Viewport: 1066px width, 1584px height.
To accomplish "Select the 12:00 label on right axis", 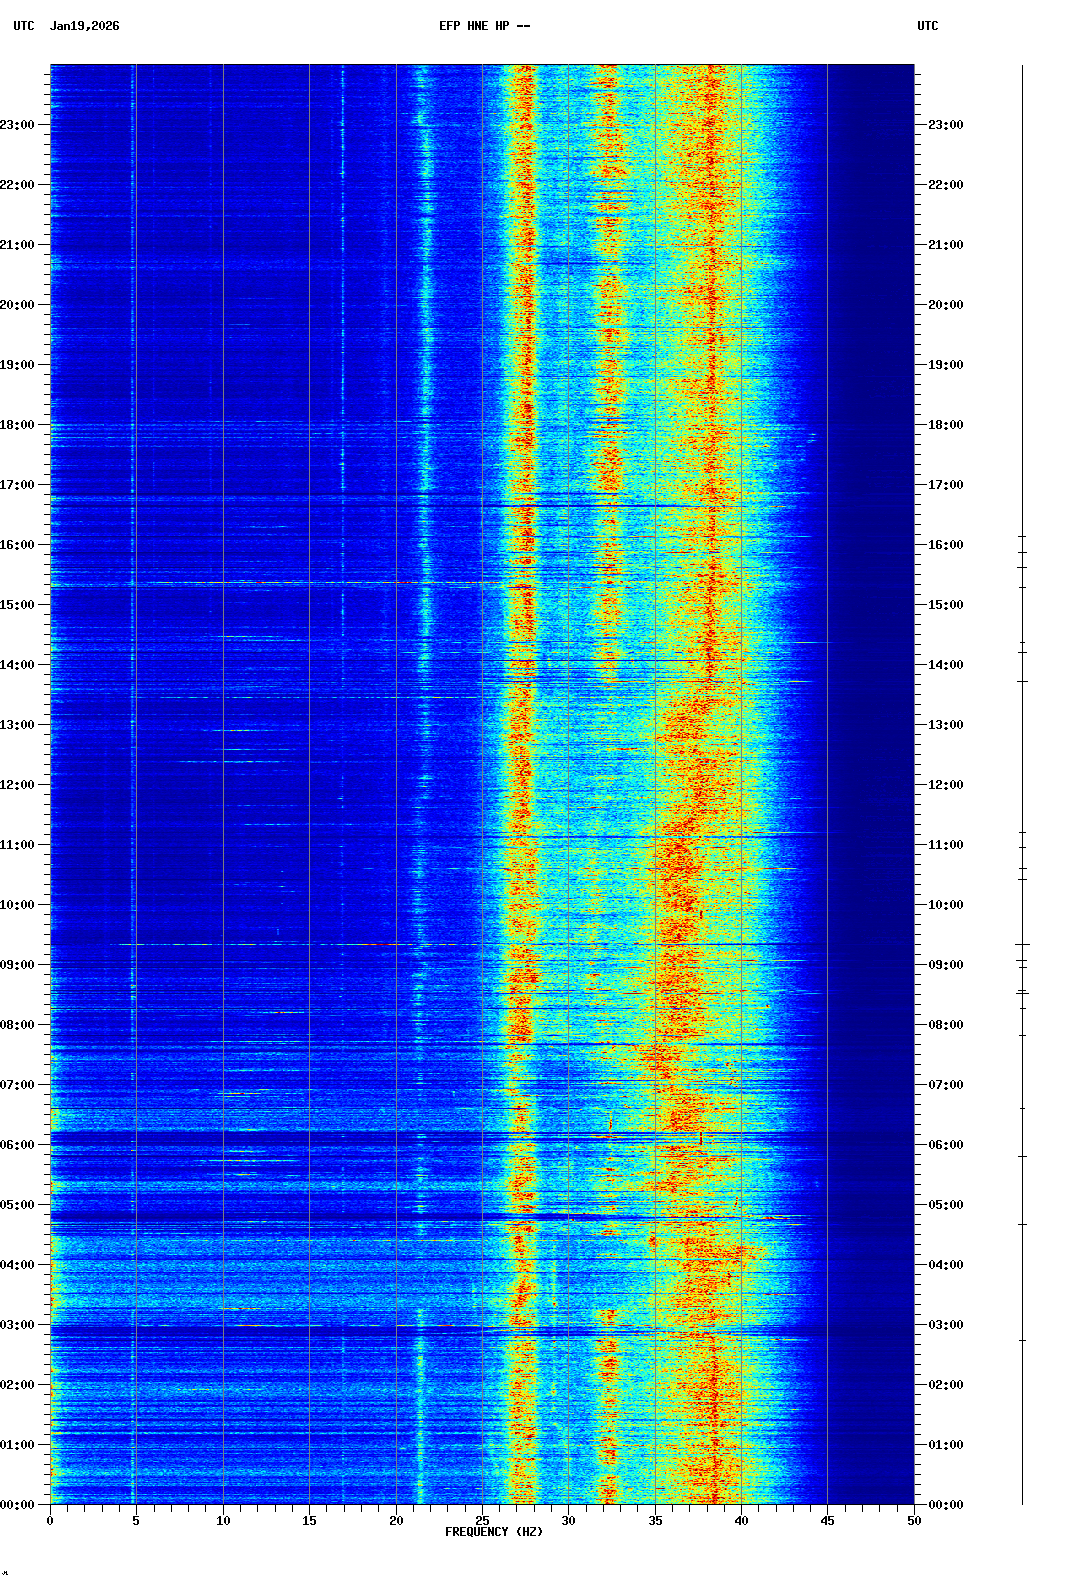I will [945, 785].
